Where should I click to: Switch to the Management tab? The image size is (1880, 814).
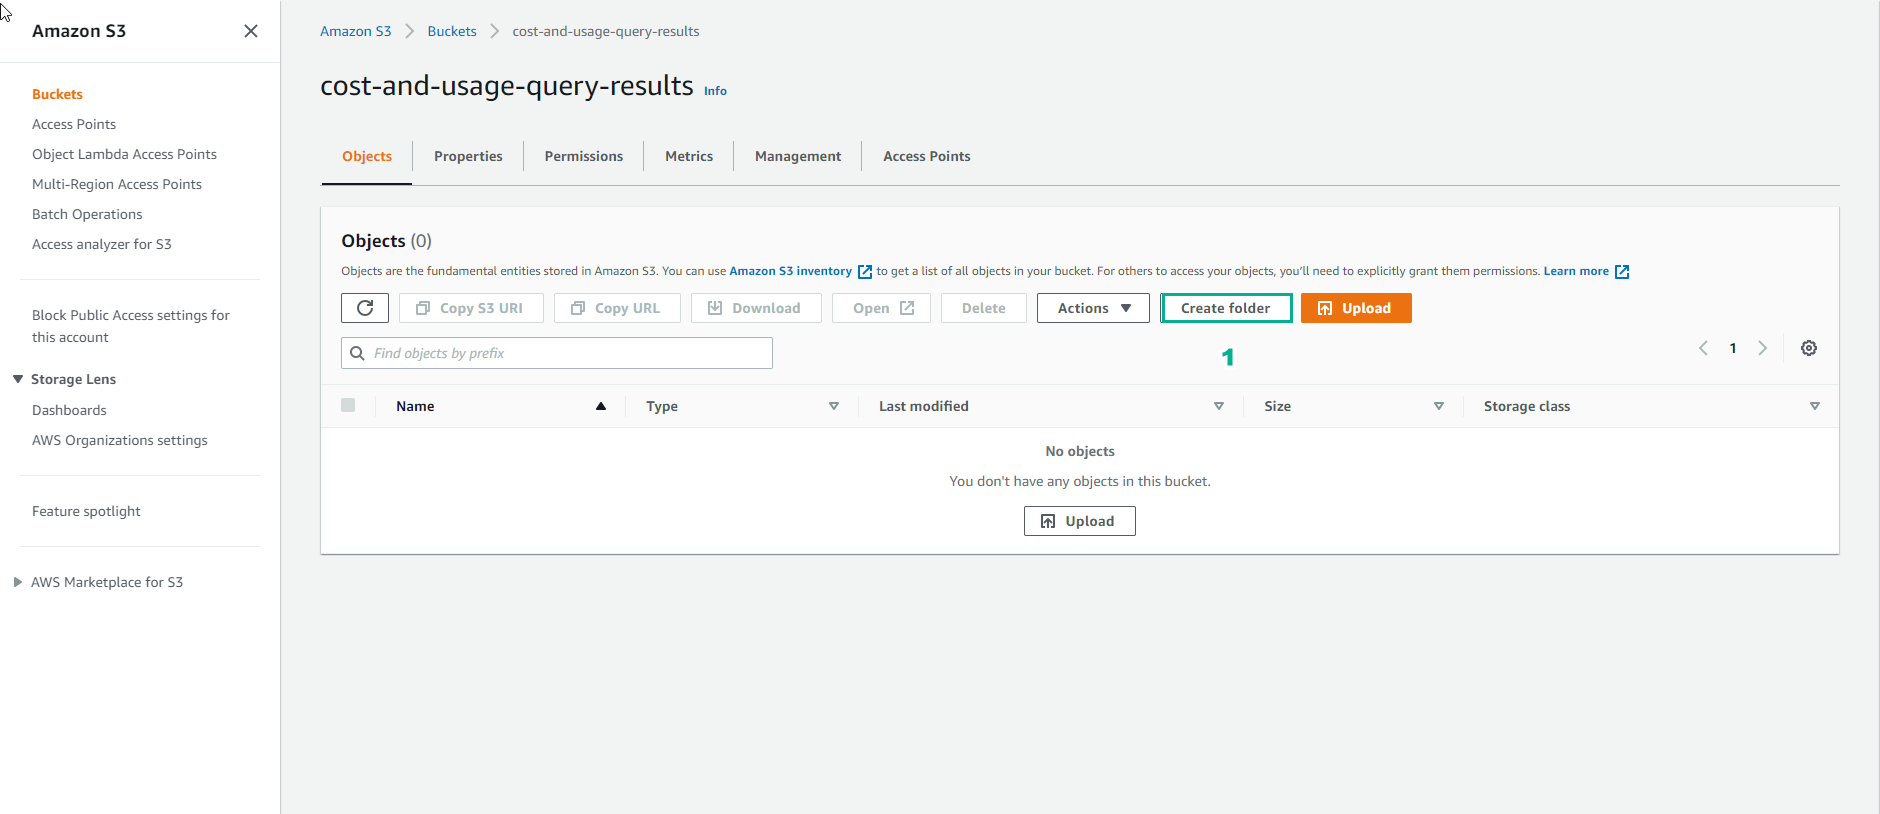798,156
